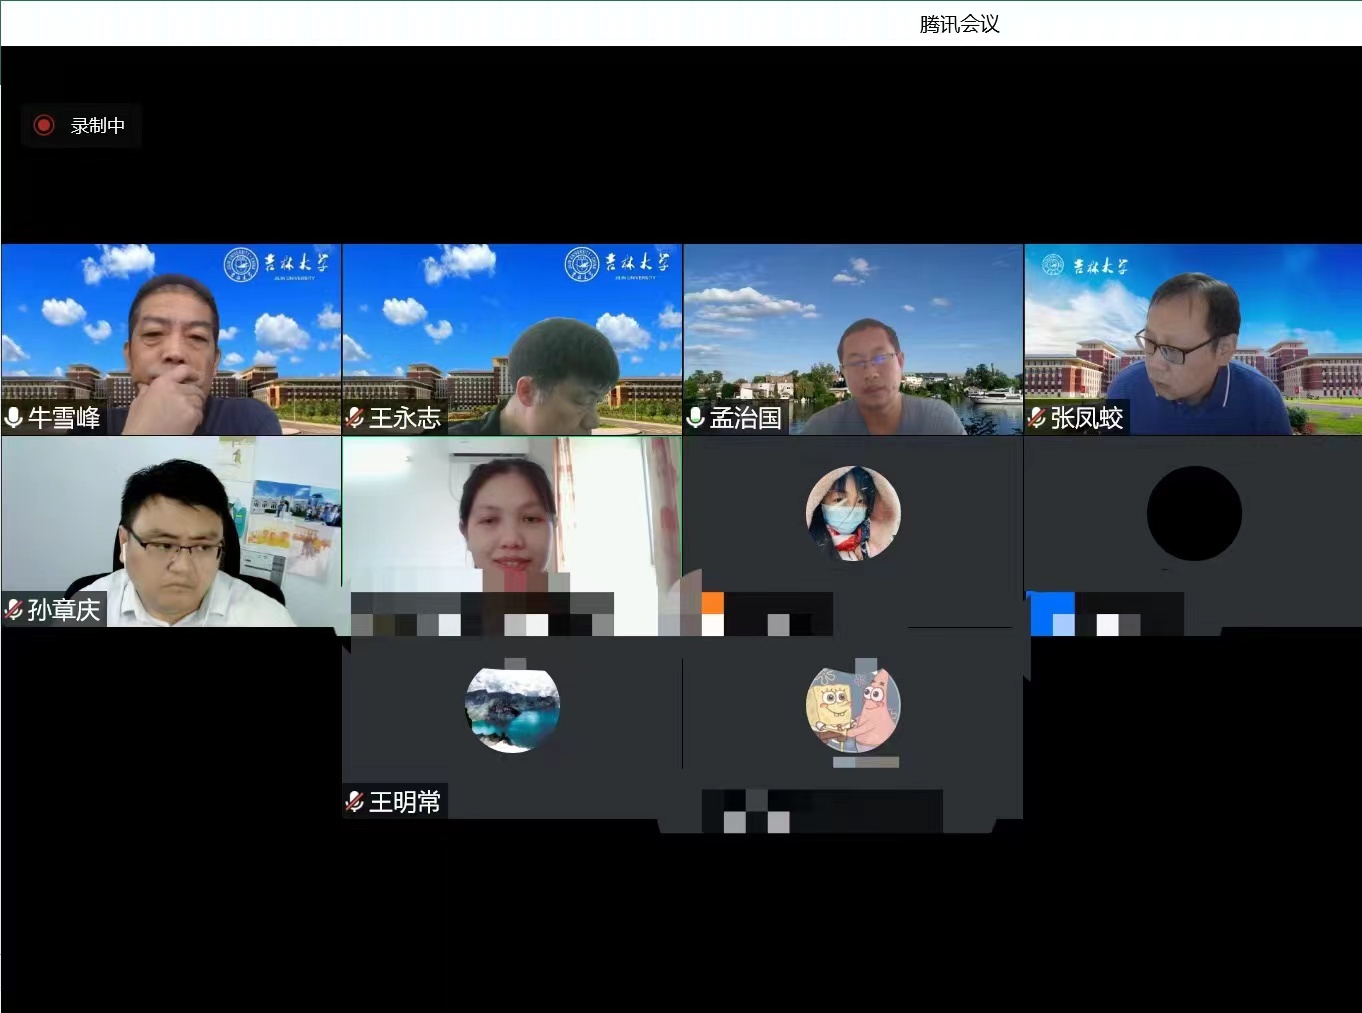
Task: Click the 腾讯会议 window title
Action: pos(959,24)
